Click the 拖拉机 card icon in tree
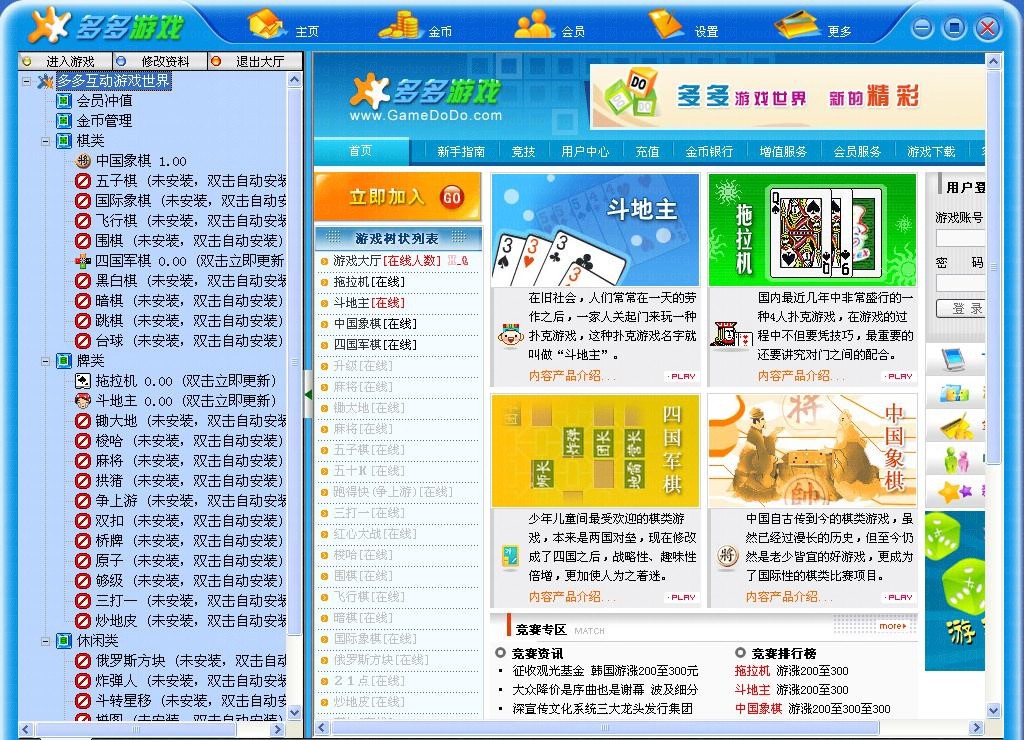 pyautogui.click(x=83, y=381)
